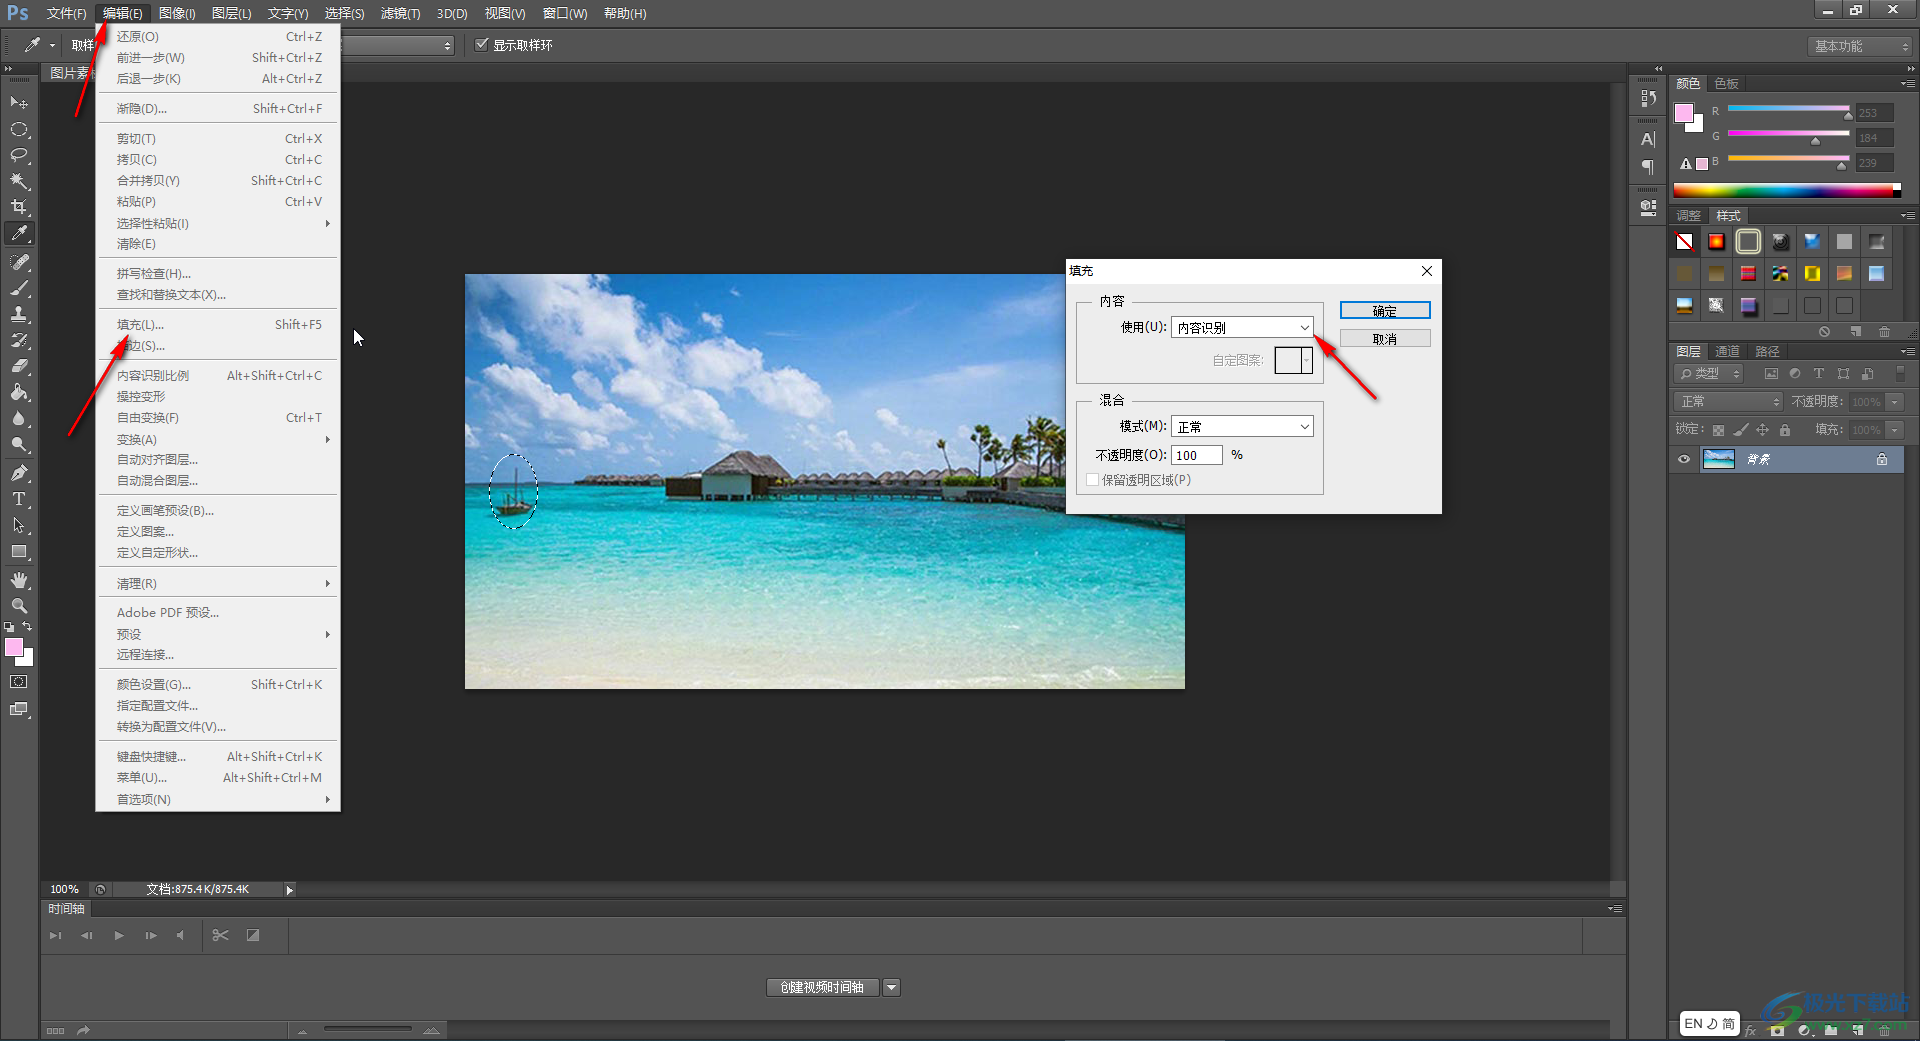Open the History panel icon
This screenshot has width=1920, height=1041.
click(x=1648, y=98)
